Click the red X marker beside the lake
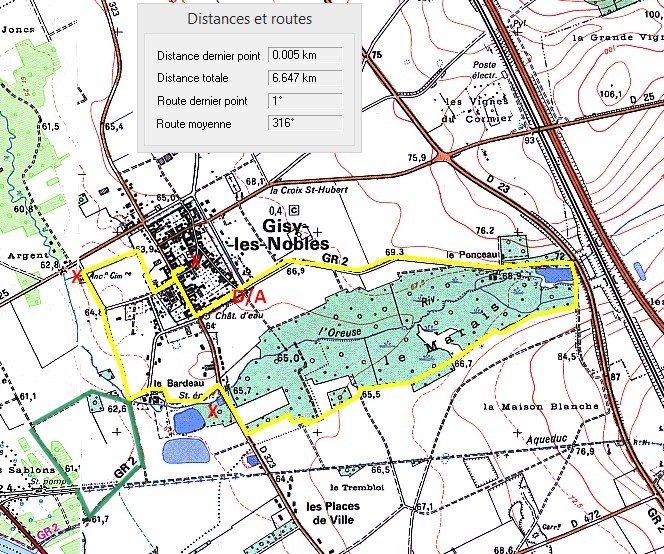664x554 pixels. [212, 410]
